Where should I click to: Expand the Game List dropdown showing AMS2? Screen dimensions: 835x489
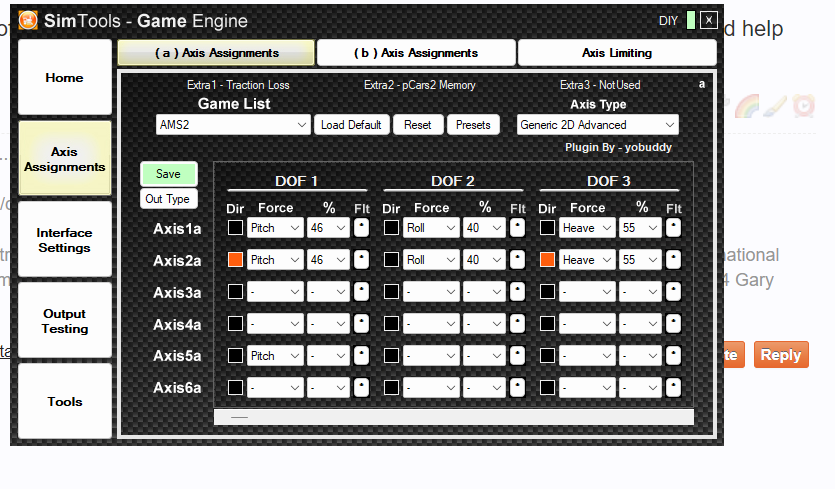pos(233,125)
